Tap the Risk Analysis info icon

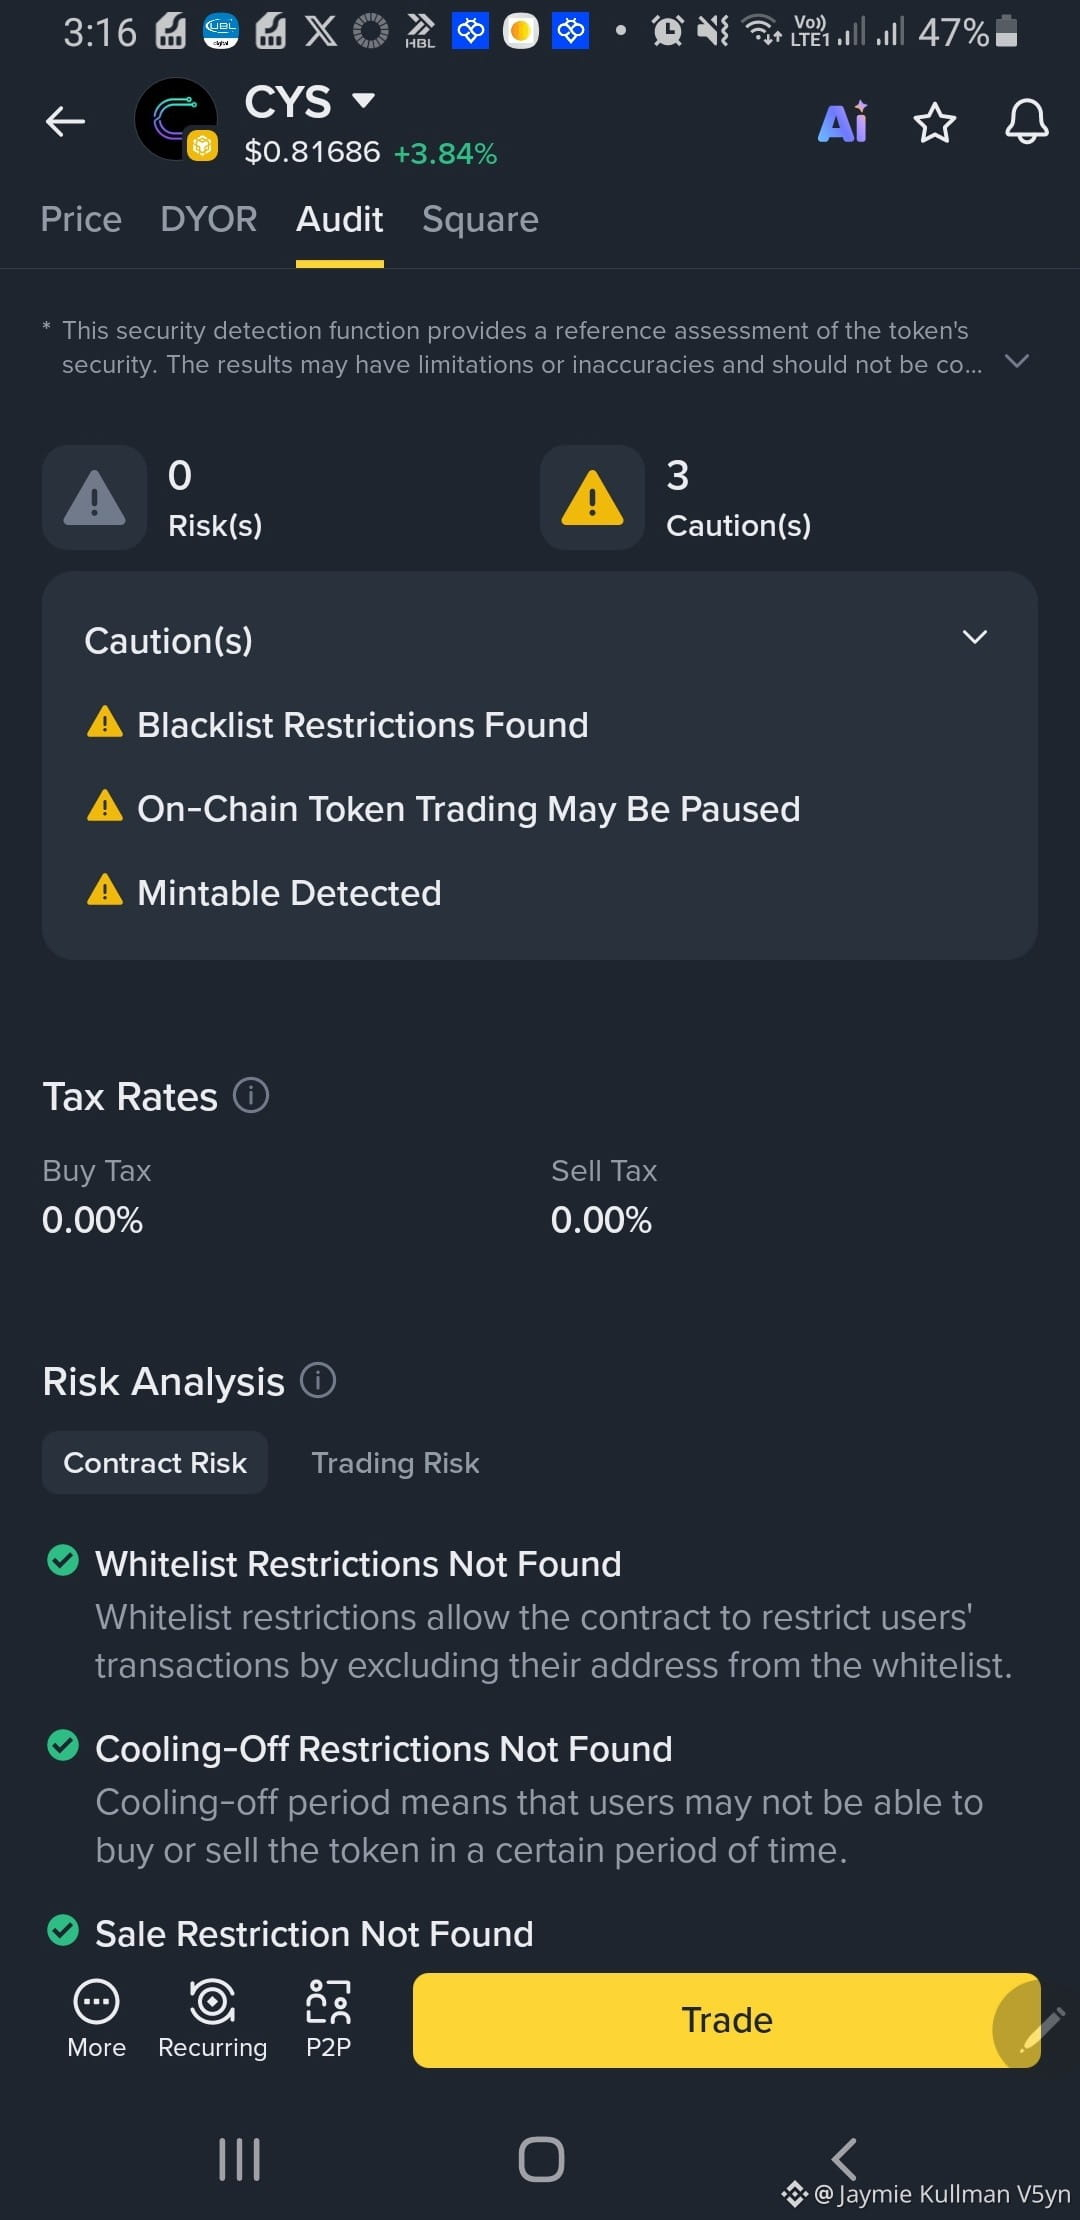pos(318,1380)
